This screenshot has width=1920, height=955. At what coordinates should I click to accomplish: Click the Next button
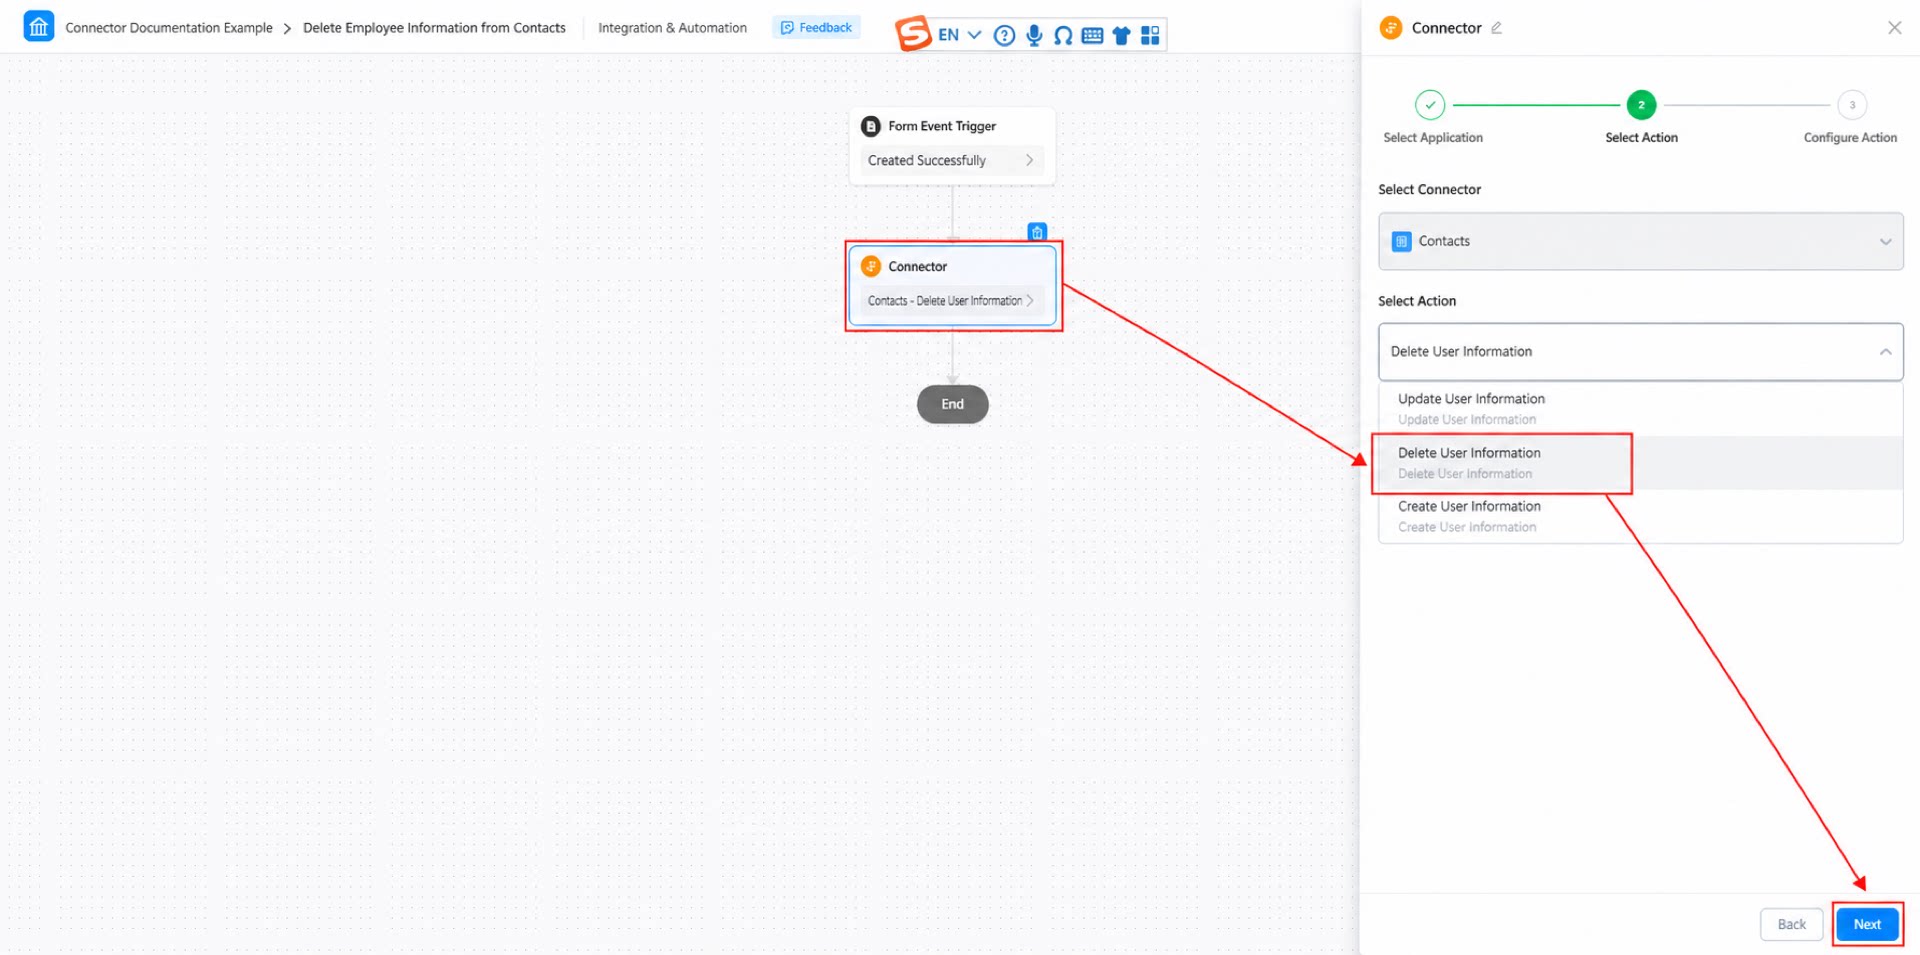(x=1867, y=924)
